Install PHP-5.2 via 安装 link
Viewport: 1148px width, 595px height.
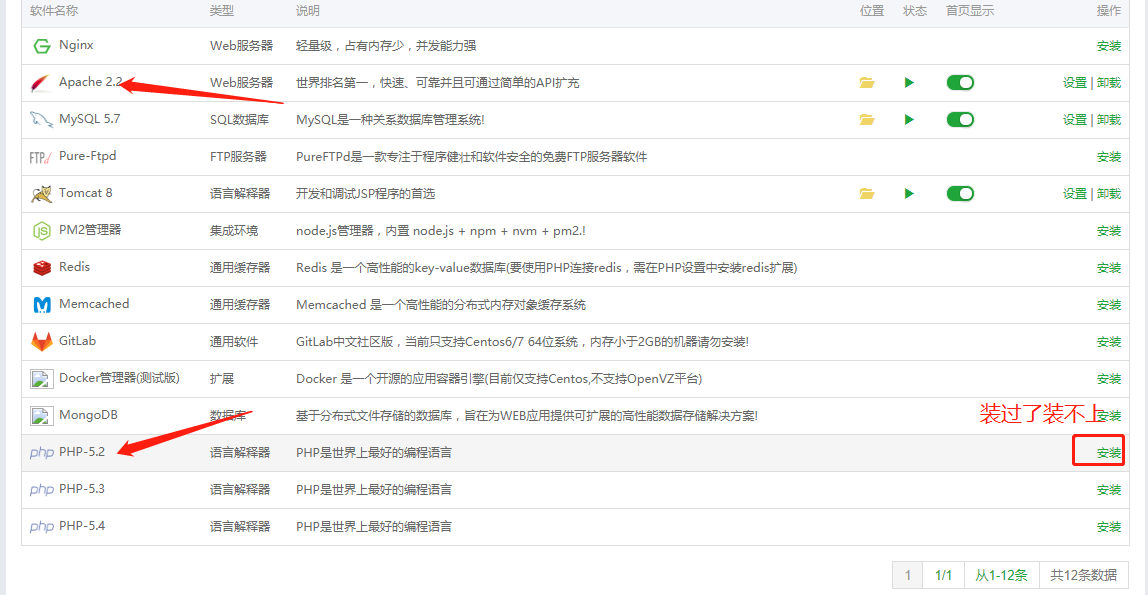point(1108,453)
